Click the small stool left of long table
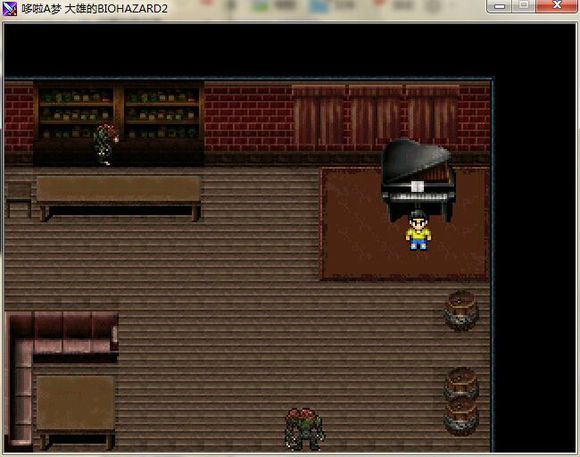The height and width of the screenshot is (457, 580). (18, 198)
